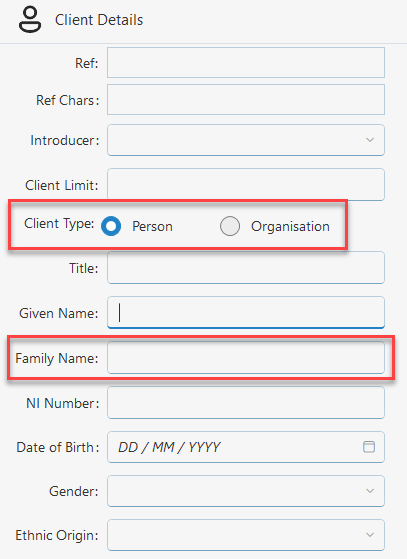Open the Date of Birth calendar picker icon
This screenshot has height=559, width=407.
(369, 447)
